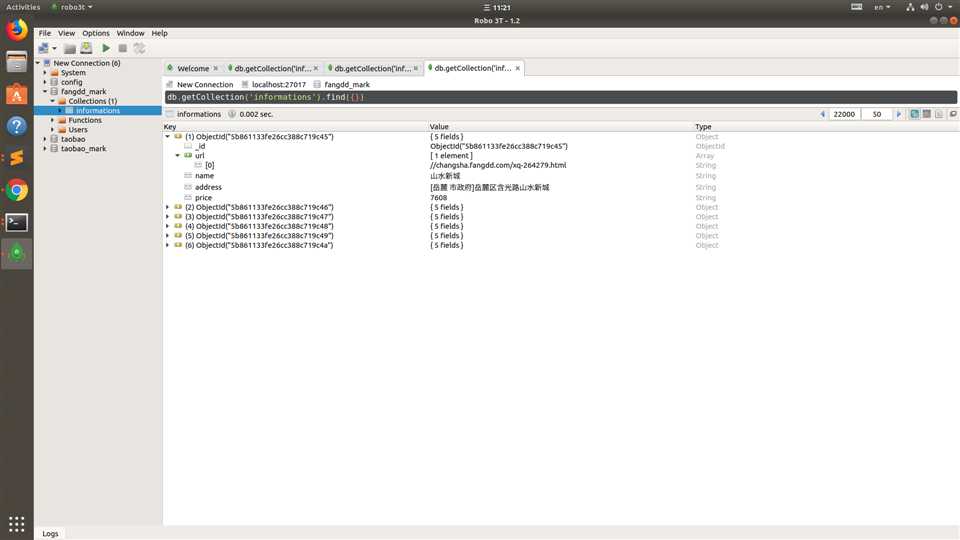Image resolution: width=960 pixels, height=540 pixels.
Task: Click the System folder icon
Action: pyautogui.click(x=54, y=72)
